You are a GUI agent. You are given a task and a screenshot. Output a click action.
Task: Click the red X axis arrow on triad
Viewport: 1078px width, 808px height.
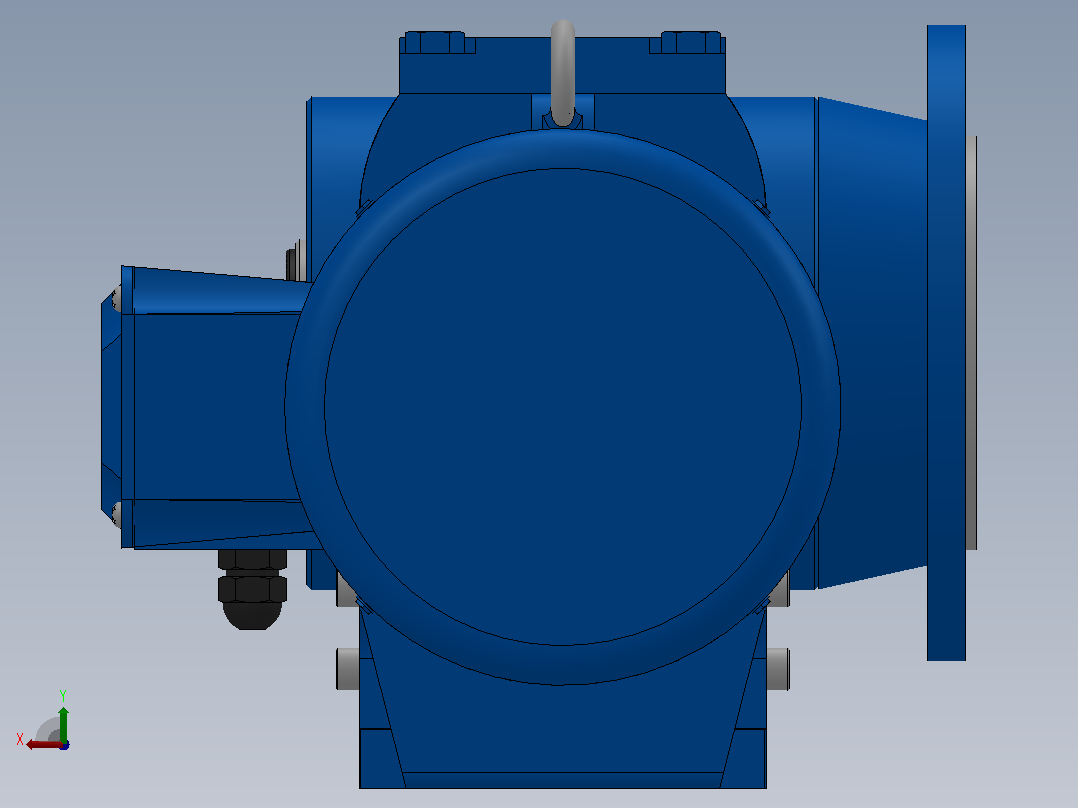(43, 745)
